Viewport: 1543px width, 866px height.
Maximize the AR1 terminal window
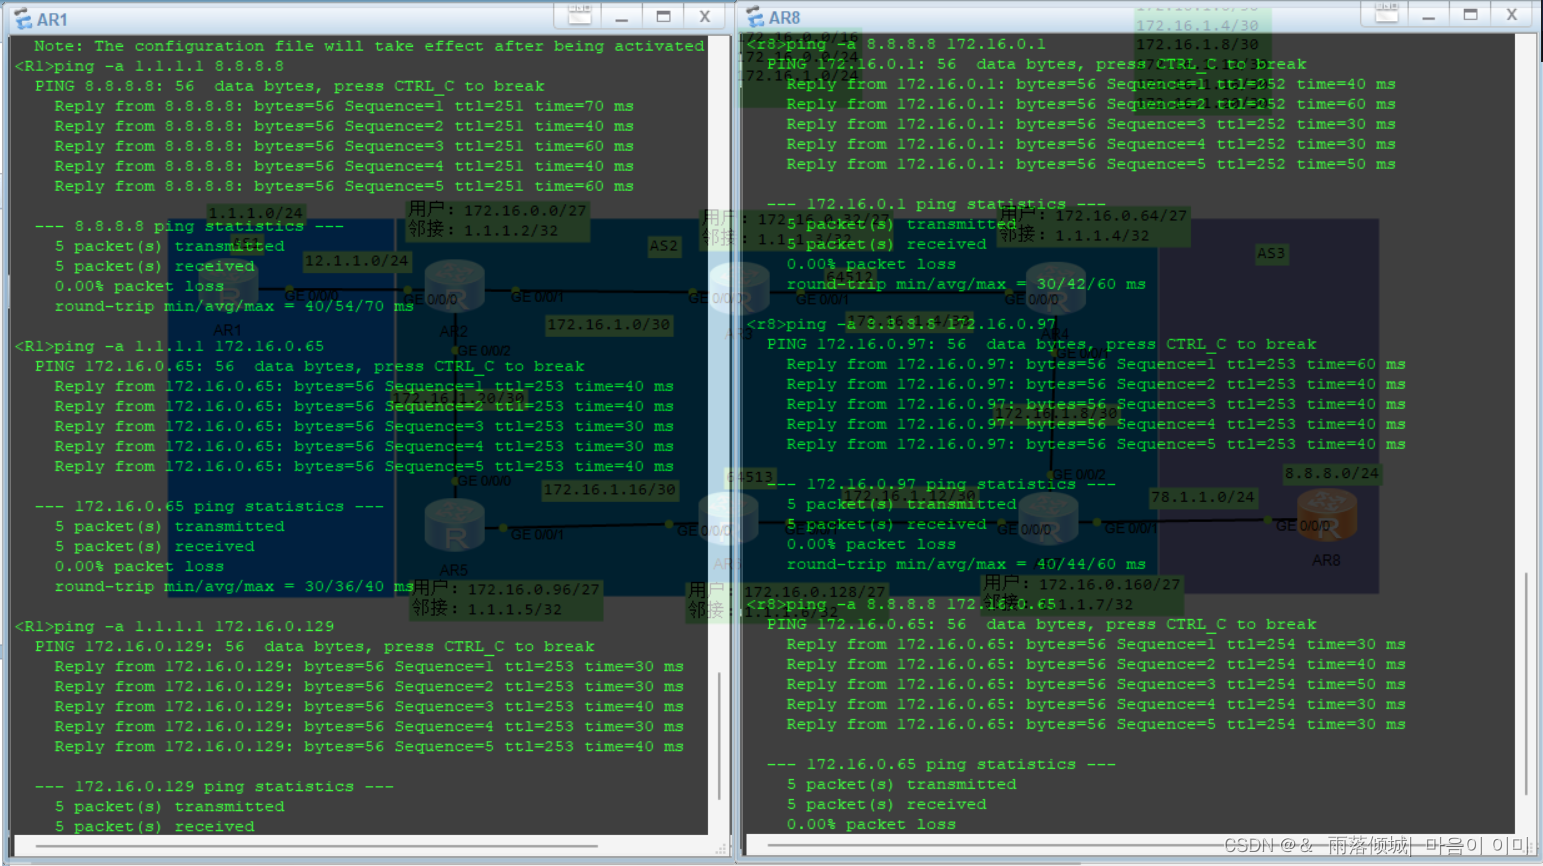663,16
